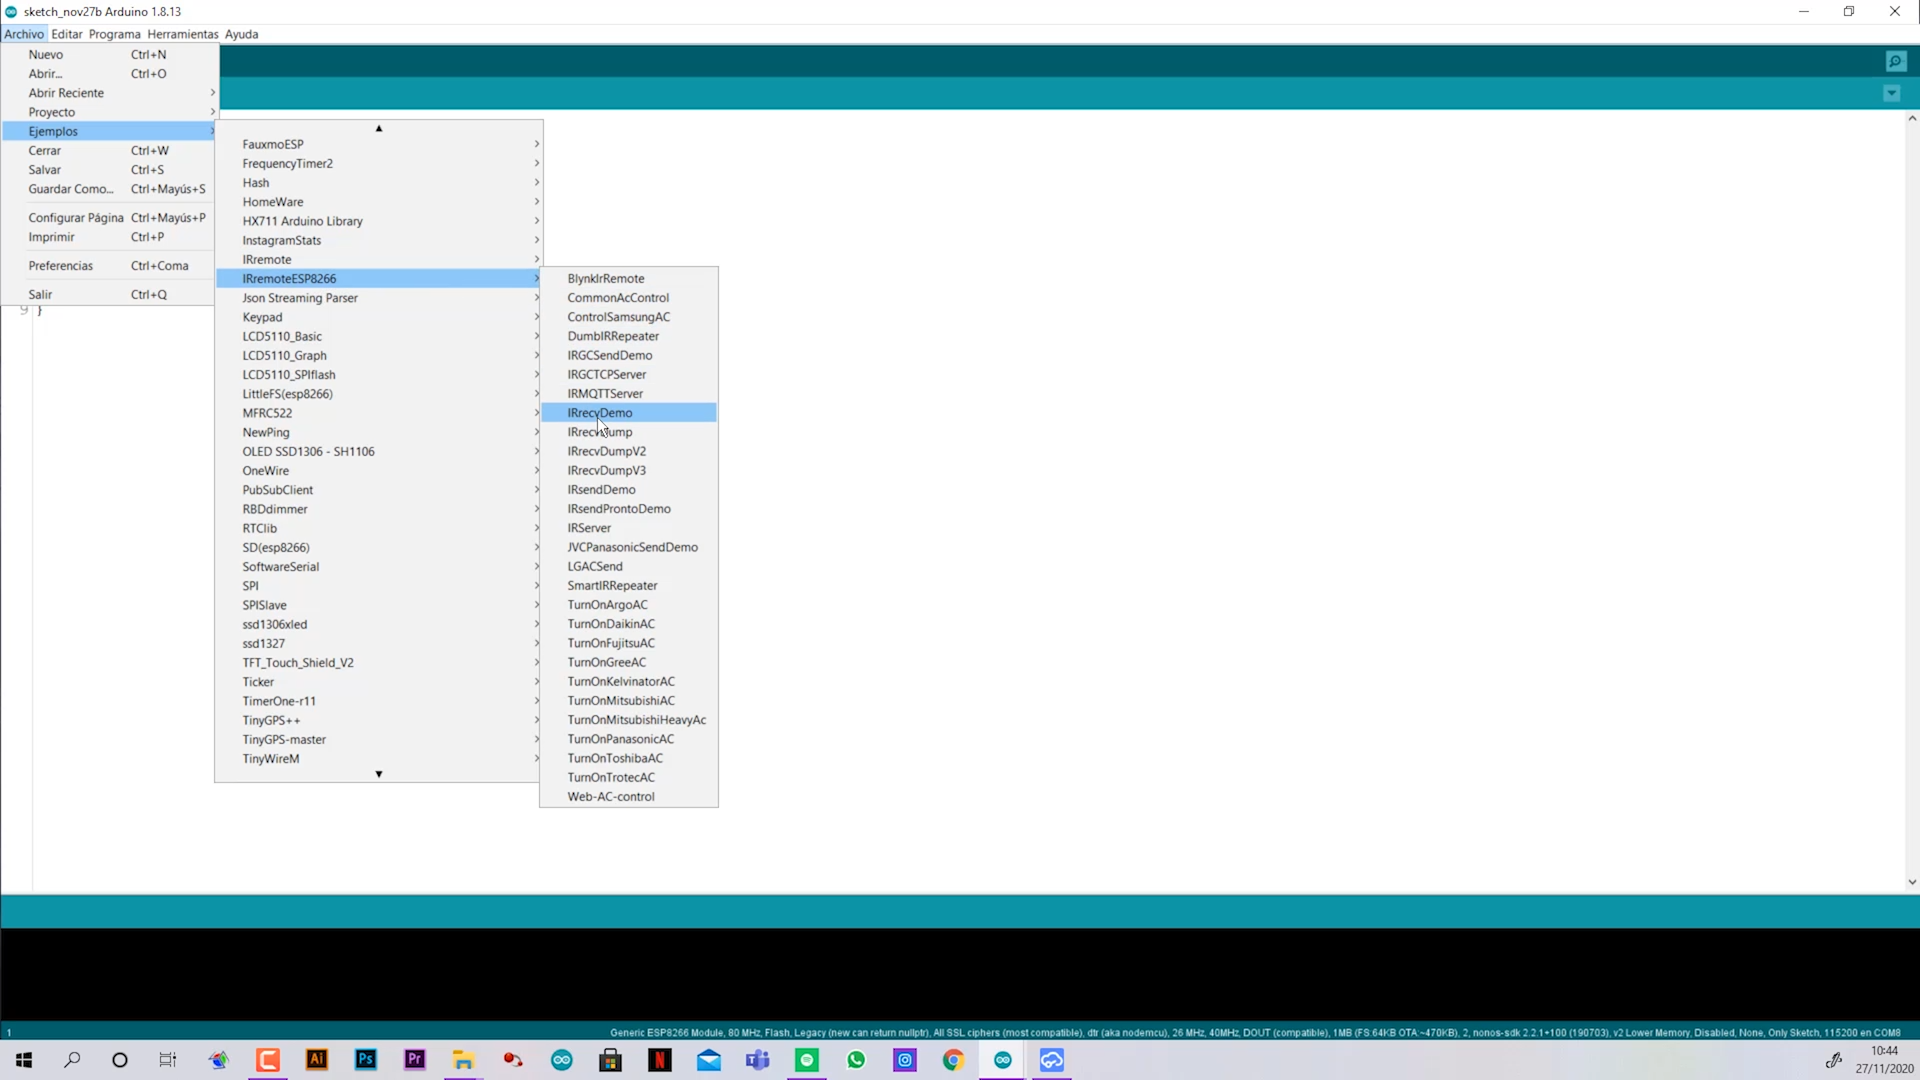Screen dimensions: 1920x1080
Task: Open Task View from the taskbar
Action: point(168,1060)
